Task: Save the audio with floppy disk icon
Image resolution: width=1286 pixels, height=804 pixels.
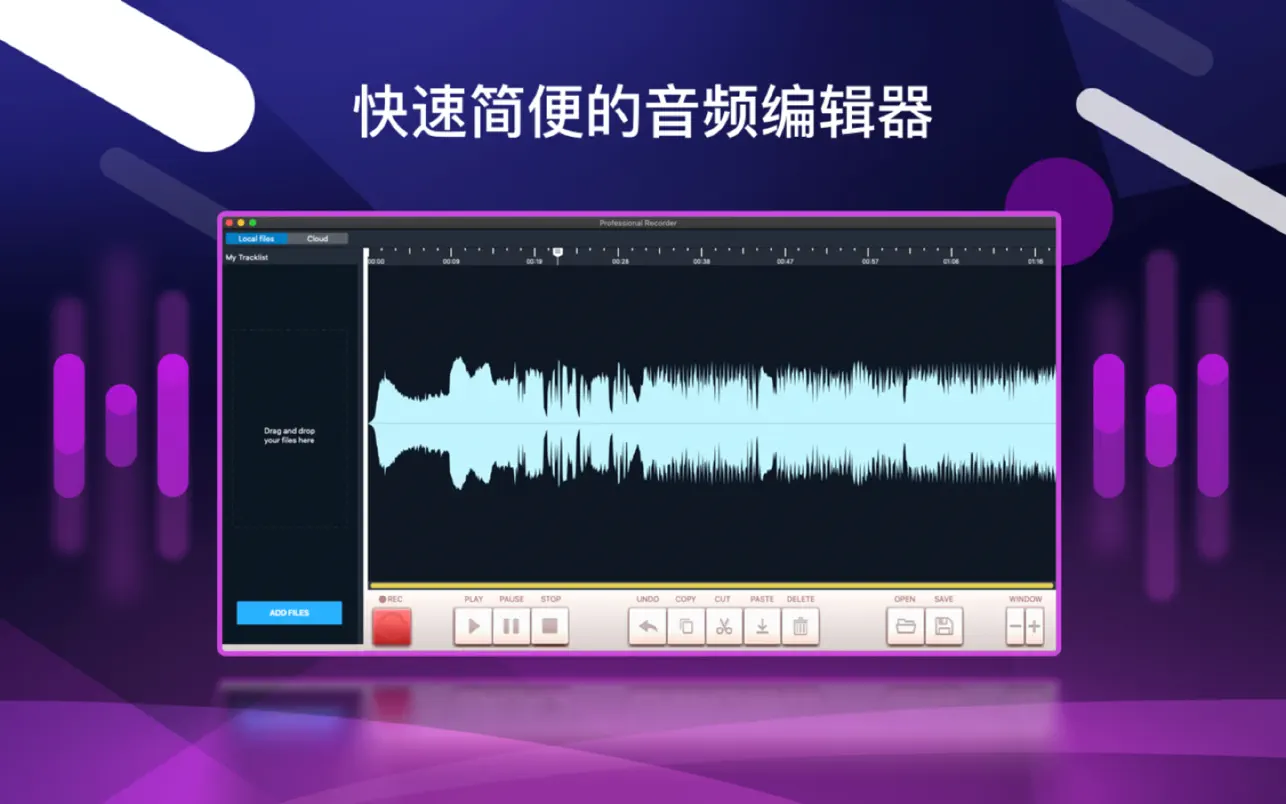Action: click(x=943, y=627)
